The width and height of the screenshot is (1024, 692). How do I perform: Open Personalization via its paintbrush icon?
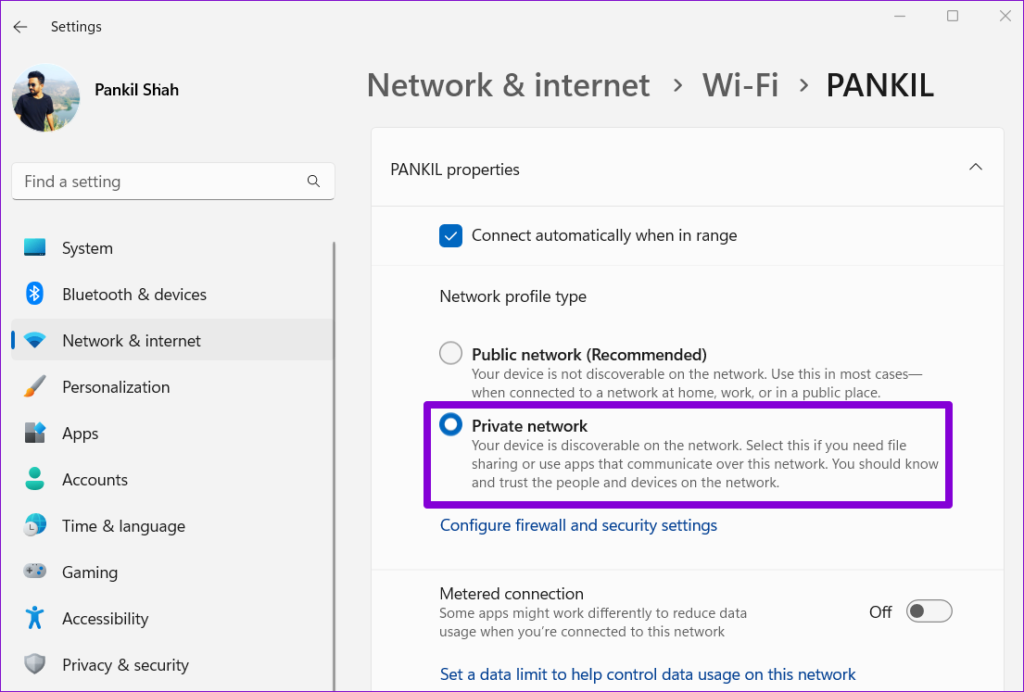[35, 387]
